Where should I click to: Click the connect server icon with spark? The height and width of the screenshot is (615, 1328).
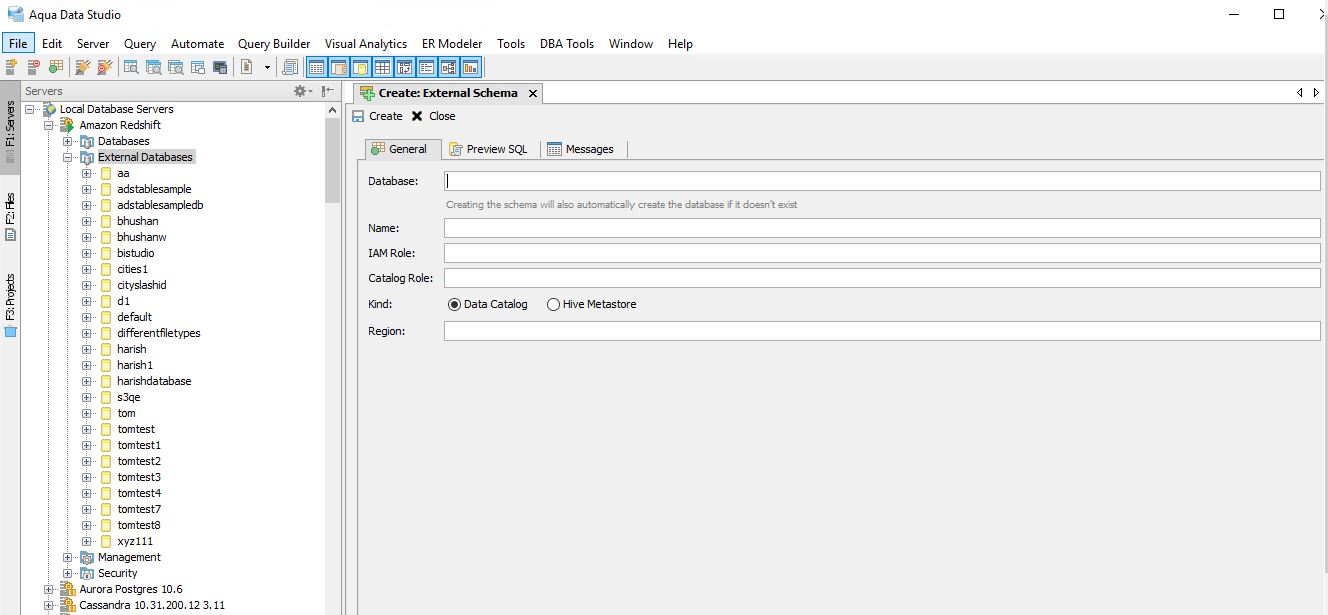[83, 67]
